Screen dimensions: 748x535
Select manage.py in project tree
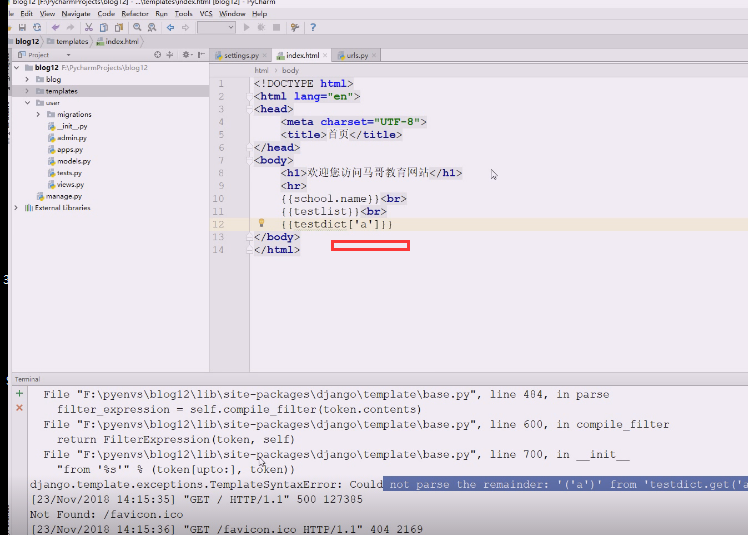(60, 196)
